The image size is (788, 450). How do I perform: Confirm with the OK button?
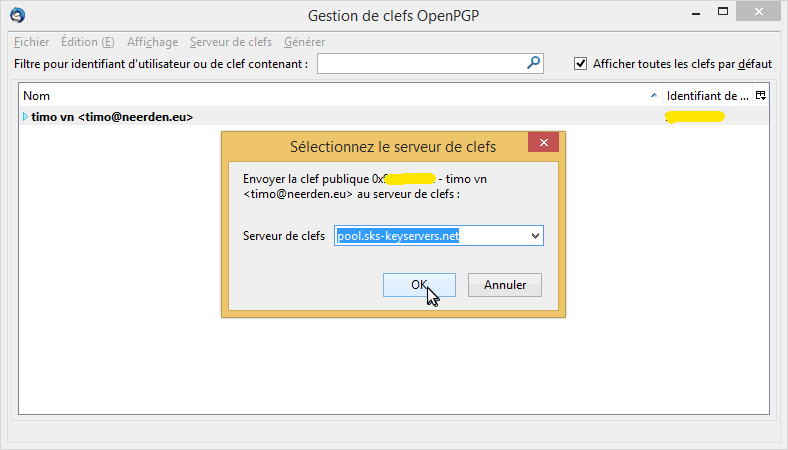[x=419, y=285]
